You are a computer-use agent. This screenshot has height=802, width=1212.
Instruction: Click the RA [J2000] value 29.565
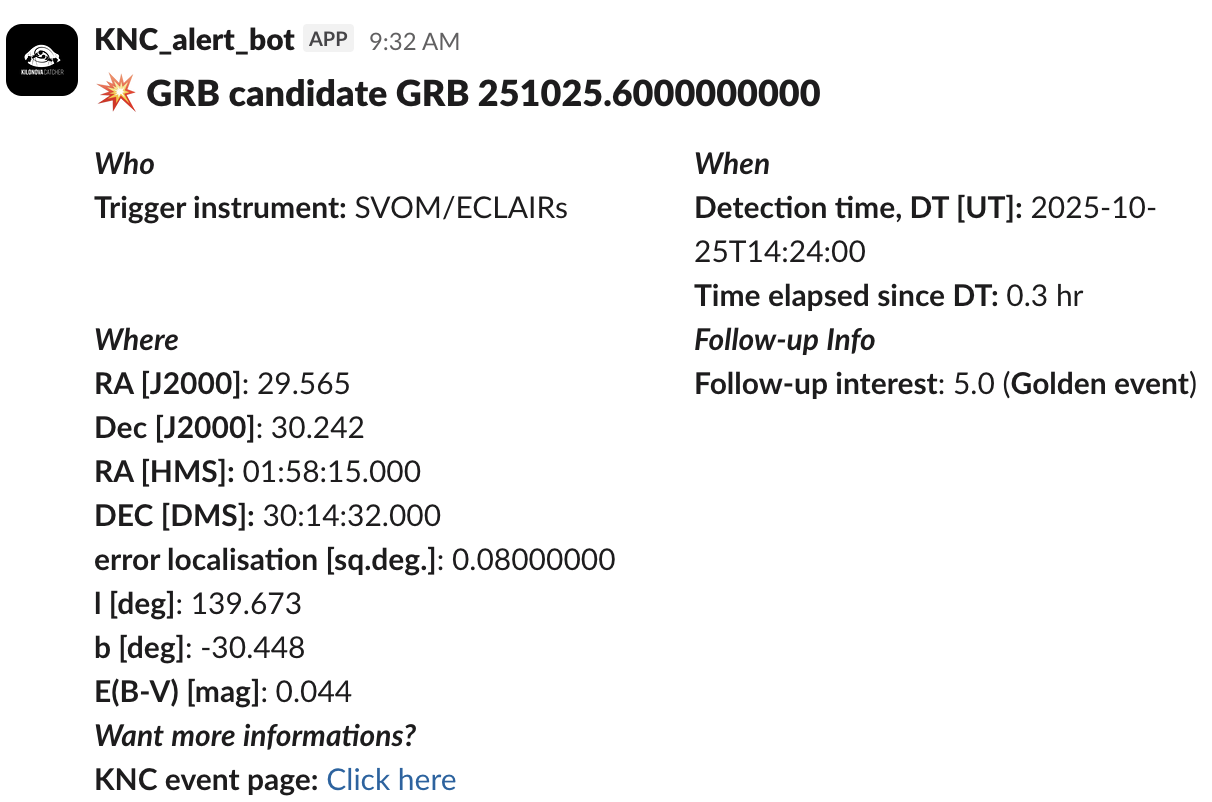[x=304, y=384]
